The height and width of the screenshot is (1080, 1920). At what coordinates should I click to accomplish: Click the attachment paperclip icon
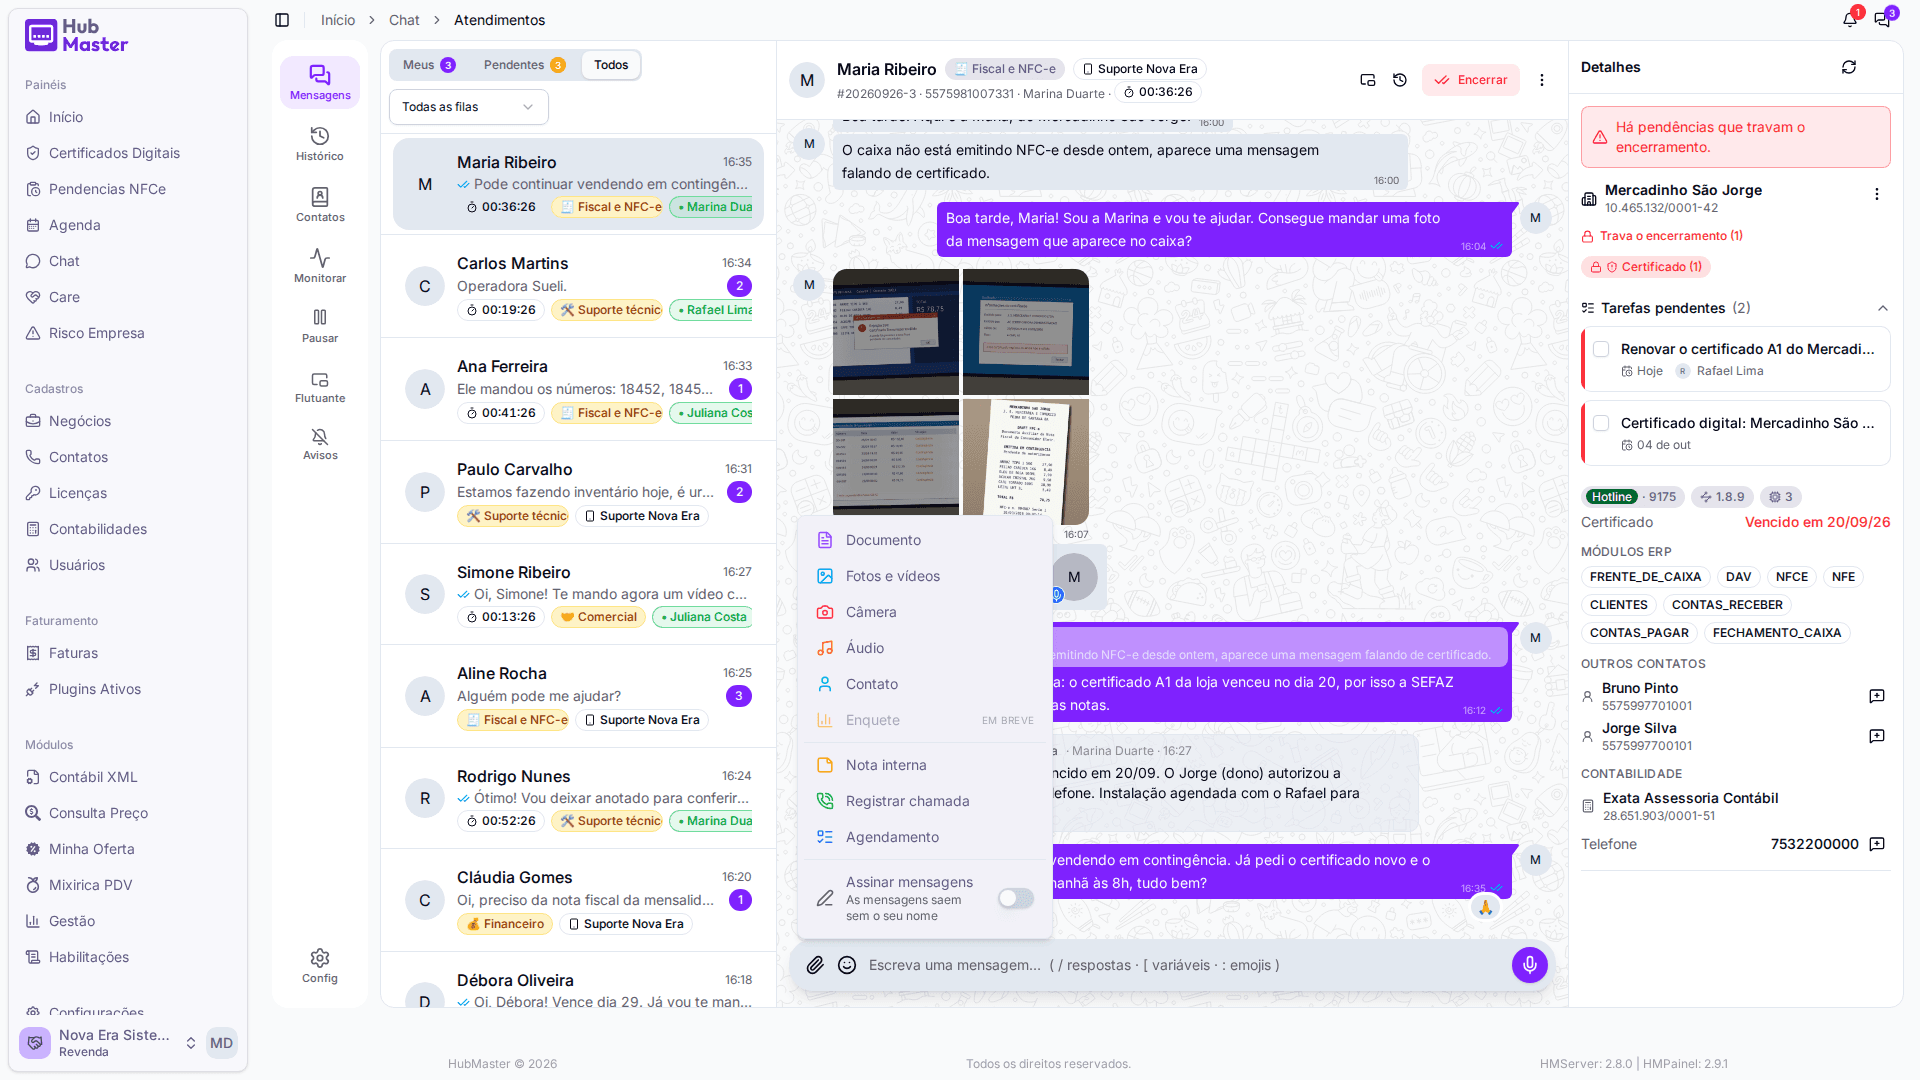click(x=816, y=965)
